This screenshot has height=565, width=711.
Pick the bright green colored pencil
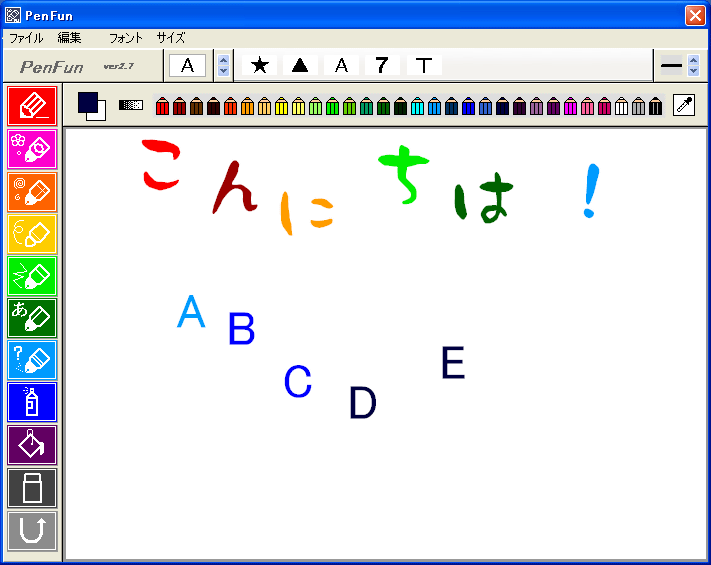click(332, 106)
